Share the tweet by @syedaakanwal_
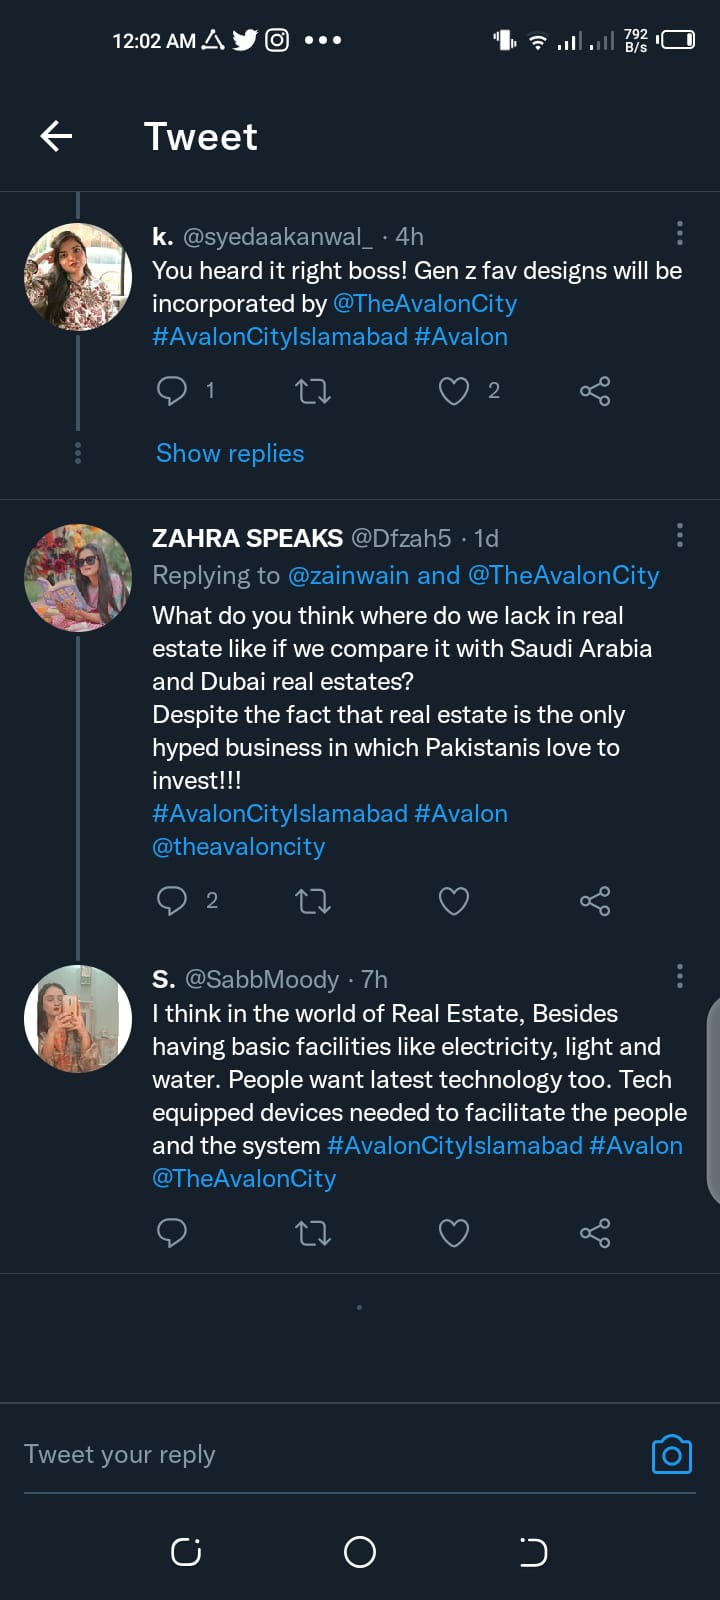The width and height of the screenshot is (720, 1600). pyautogui.click(x=595, y=391)
